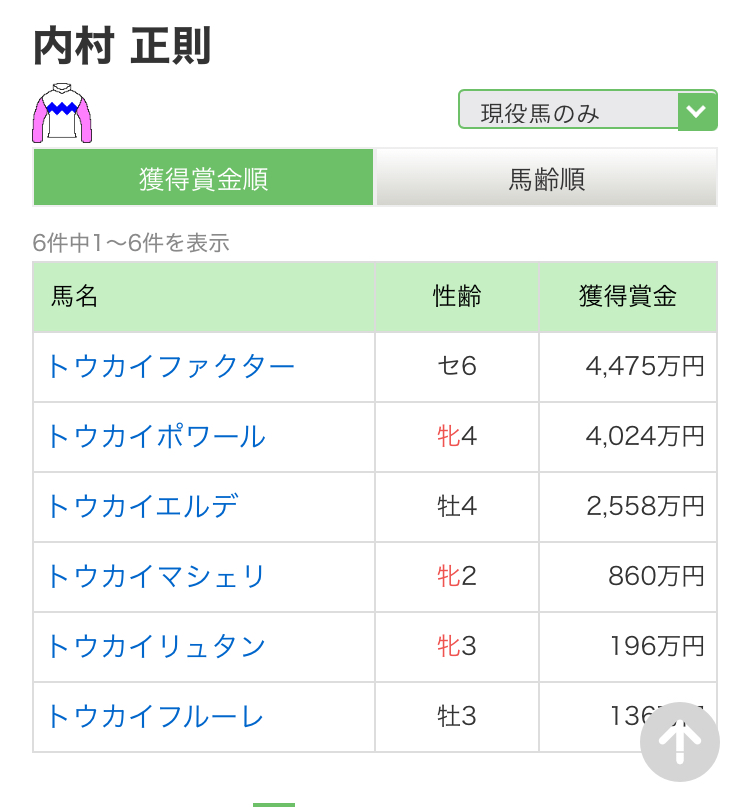Click the jockey silks racing uniform icon
750x807 pixels.
(62, 112)
